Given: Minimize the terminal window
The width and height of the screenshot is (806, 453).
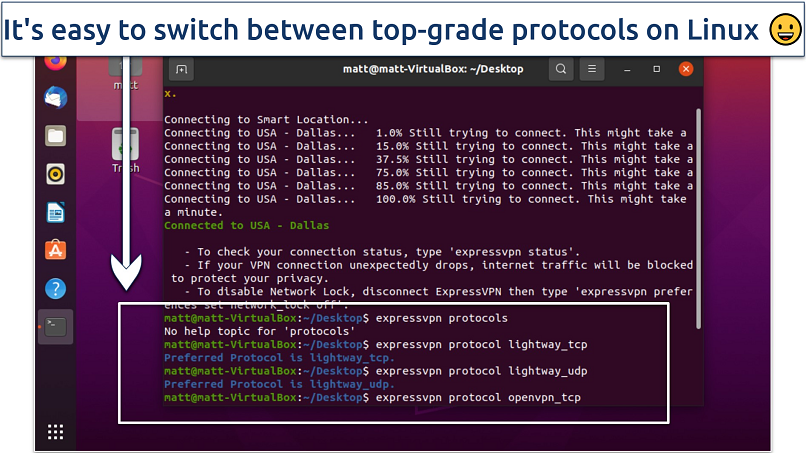Looking at the screenshot, I should tap(626, 70).
